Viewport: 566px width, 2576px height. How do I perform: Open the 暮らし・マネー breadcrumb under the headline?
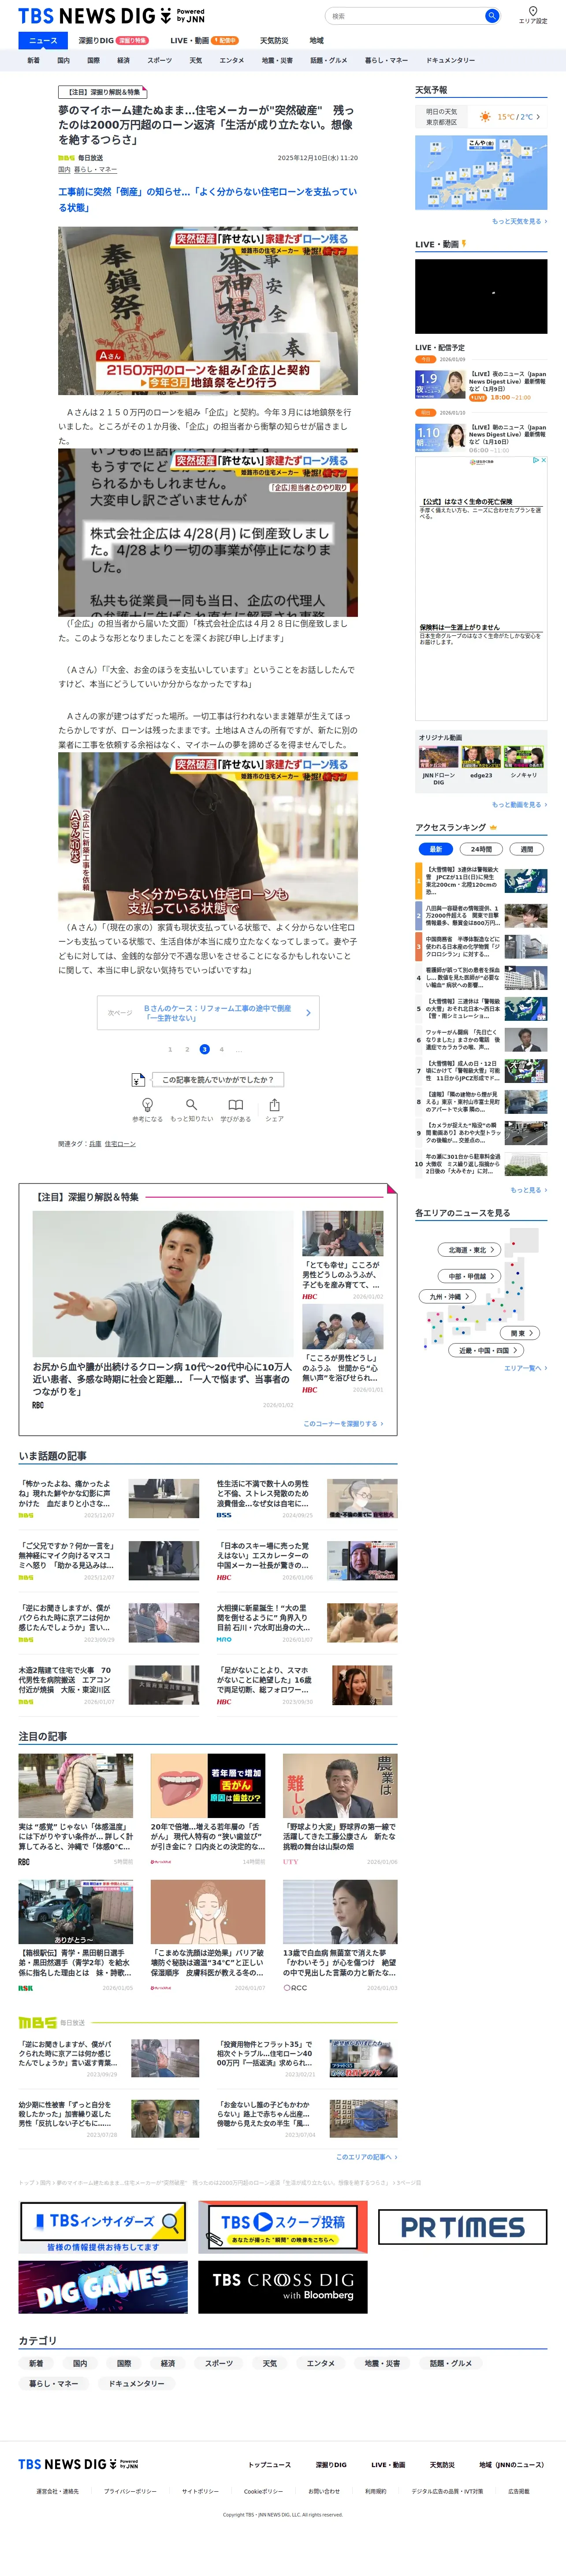pyautogui.click(x=95, y=170)
